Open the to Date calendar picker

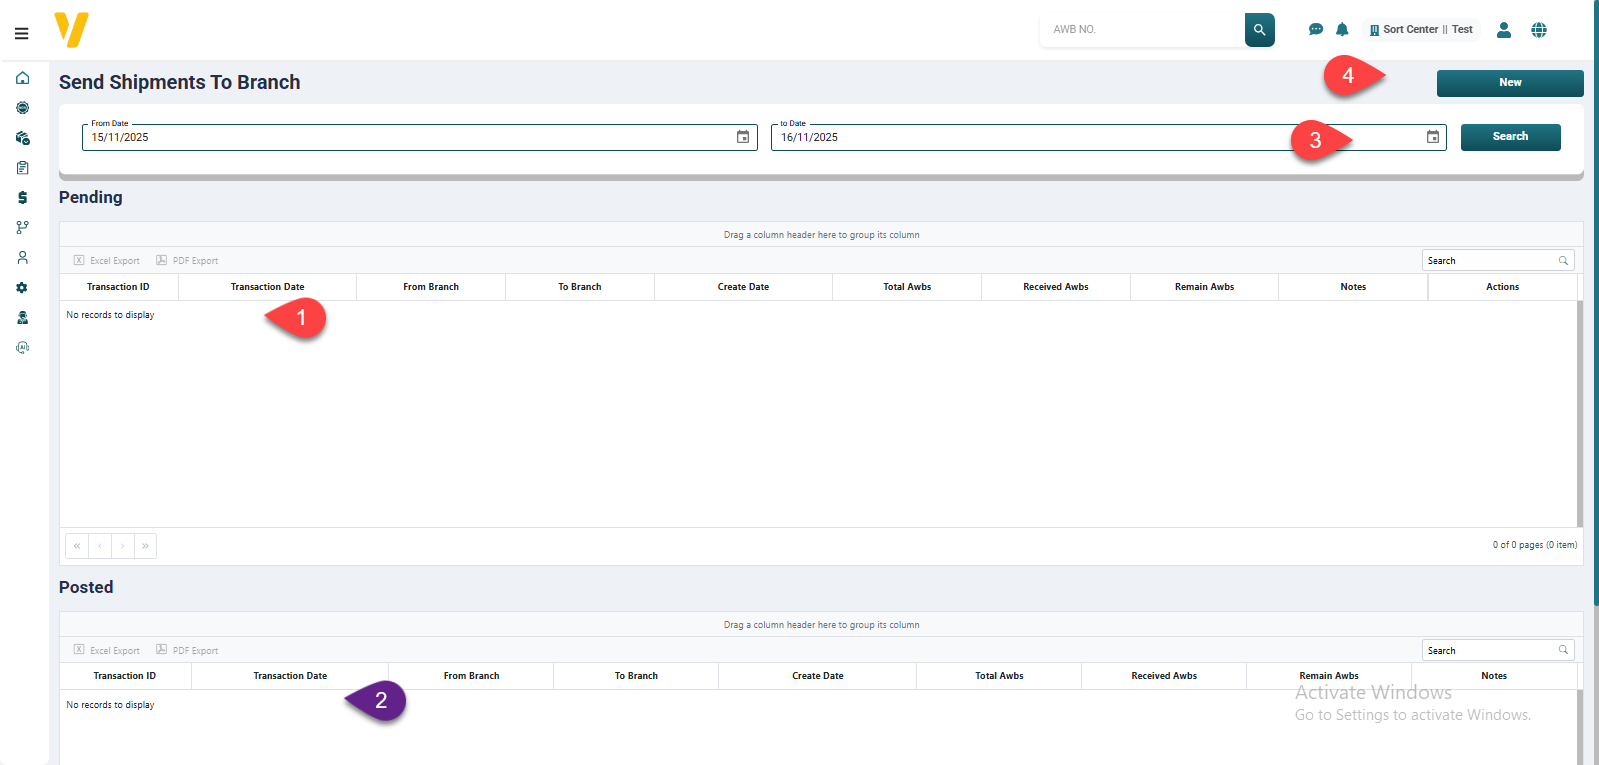1432,137
